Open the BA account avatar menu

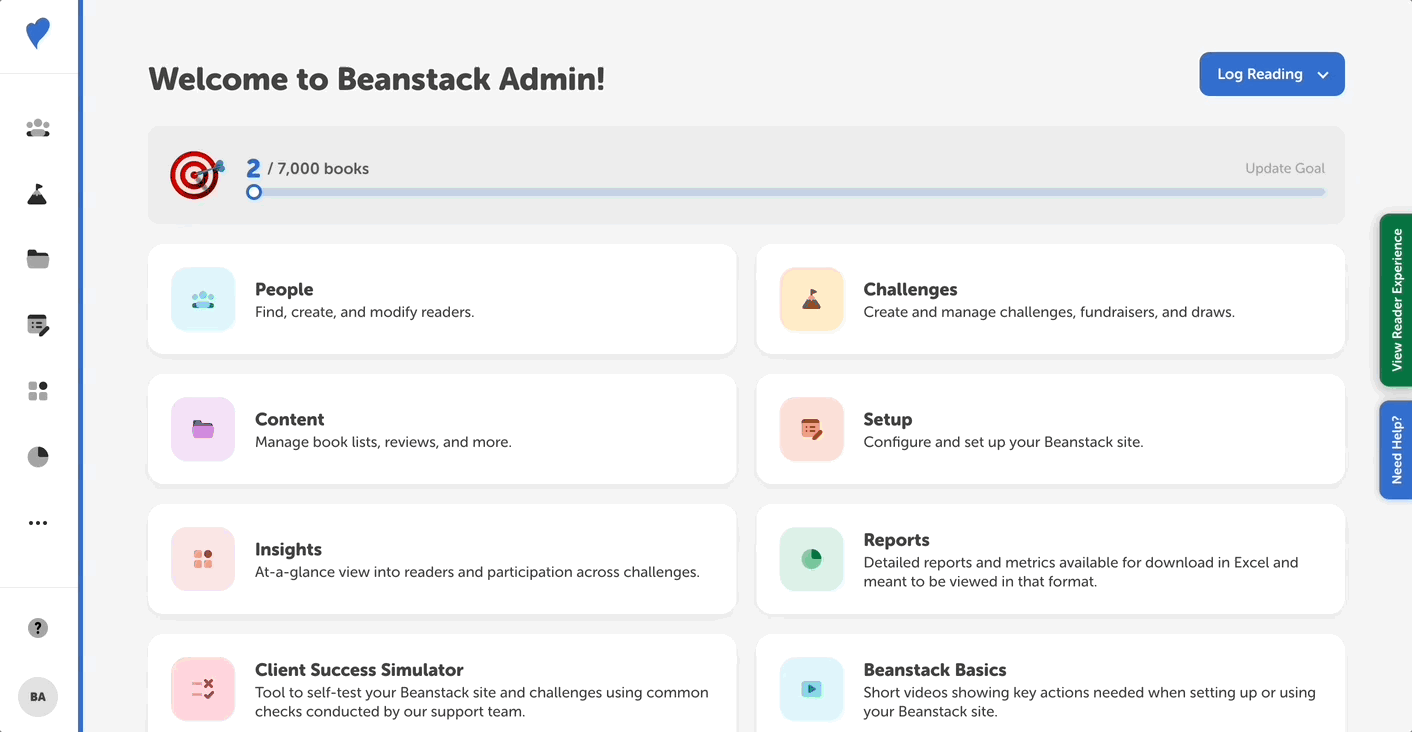pyautogui.click(x=37, y=697)
